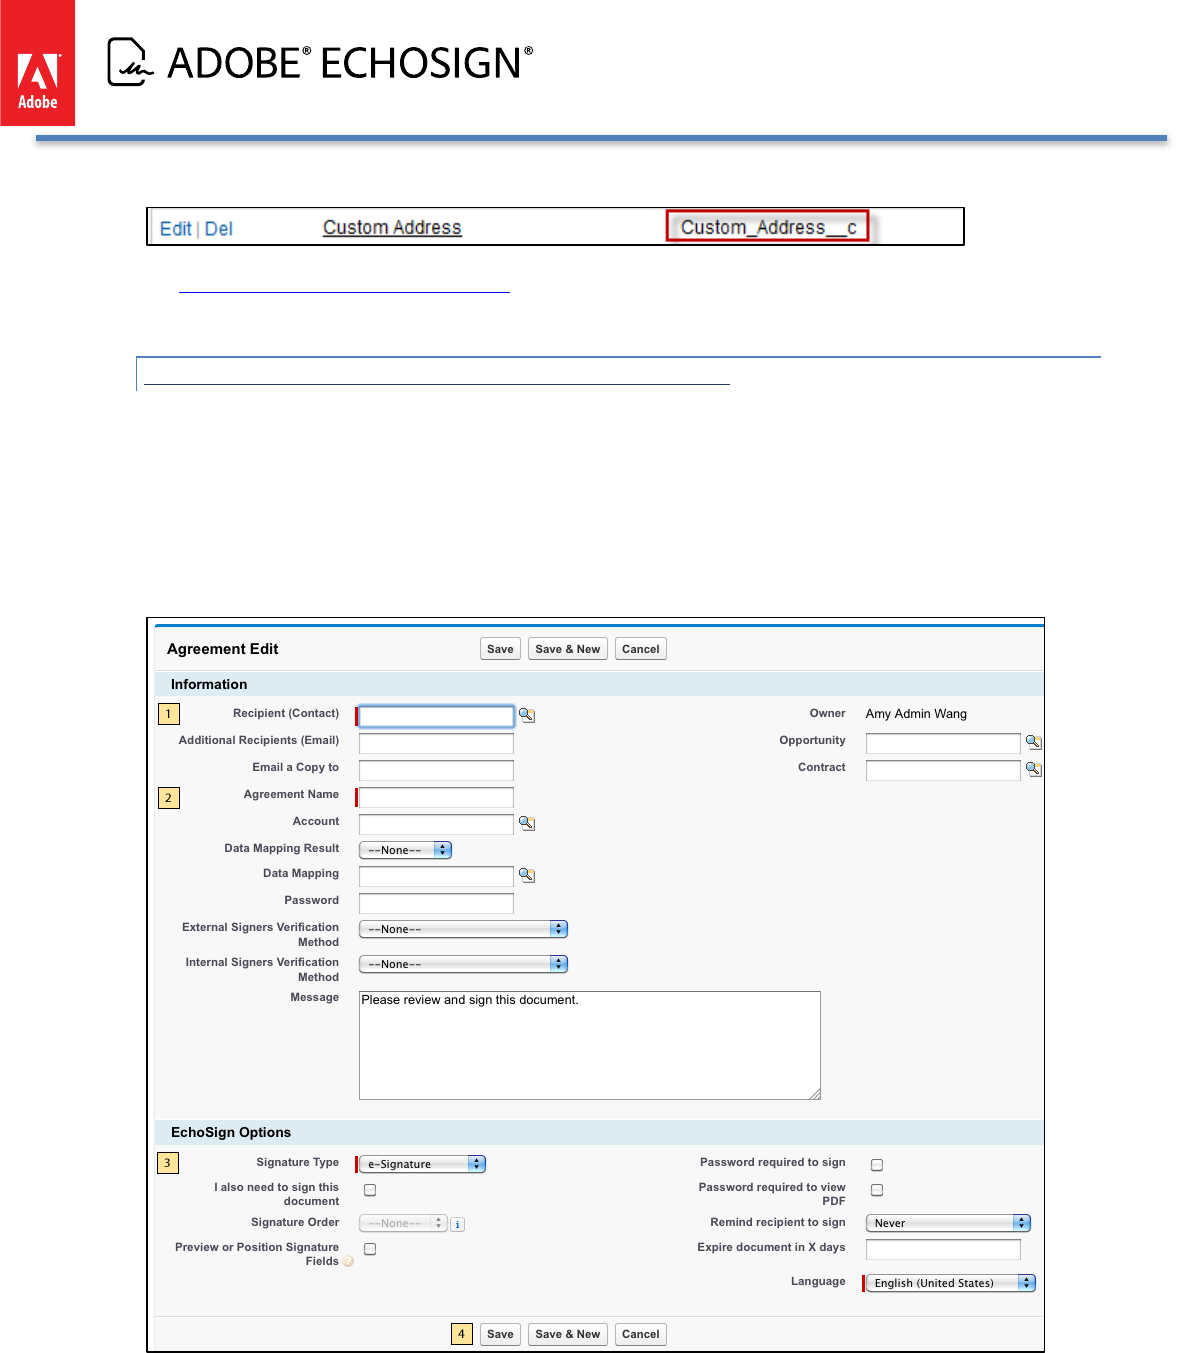Click Additional Recipients (Email) field
This screenshot has width=1178, height=1353.
pos(436,743)
